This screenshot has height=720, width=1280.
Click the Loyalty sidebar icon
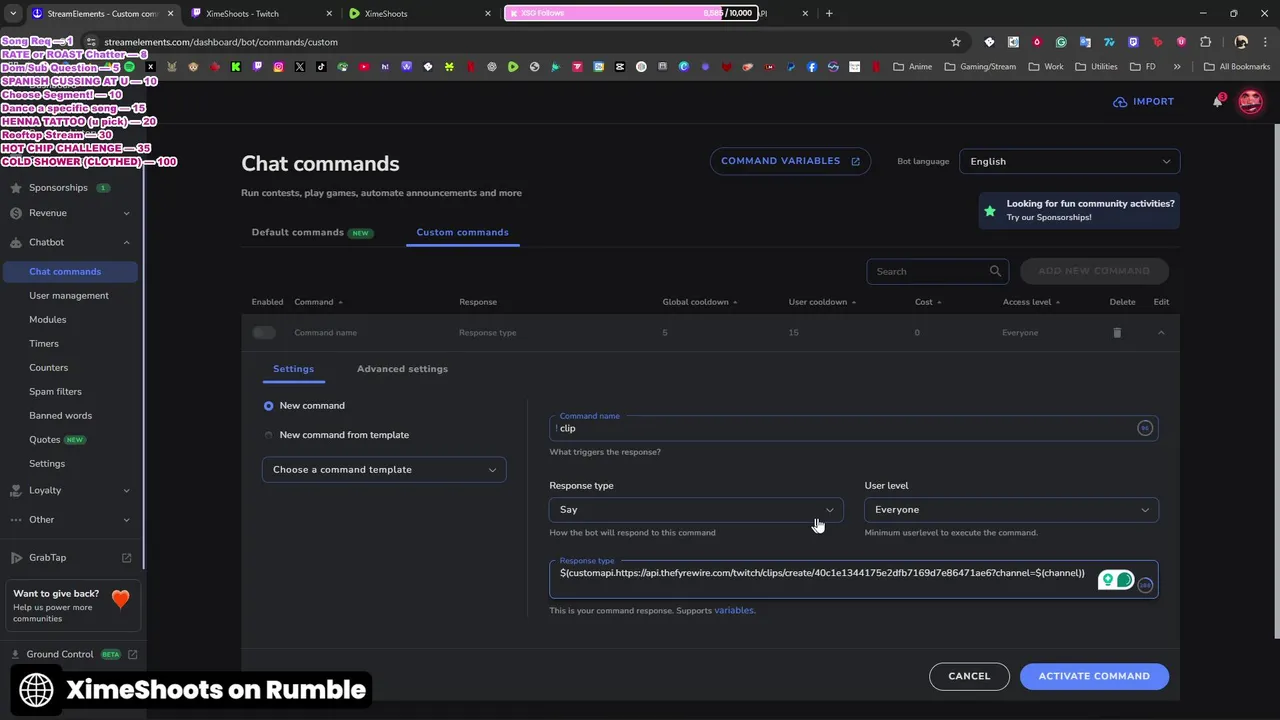[x=16, y=490]
